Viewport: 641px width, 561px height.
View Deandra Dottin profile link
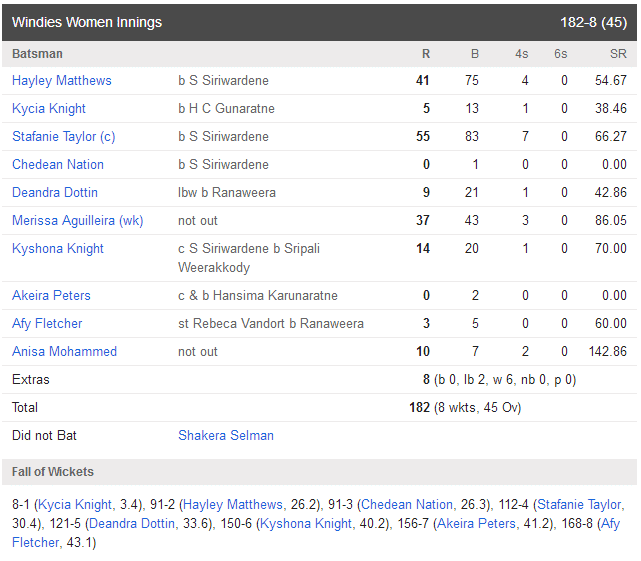55,193
